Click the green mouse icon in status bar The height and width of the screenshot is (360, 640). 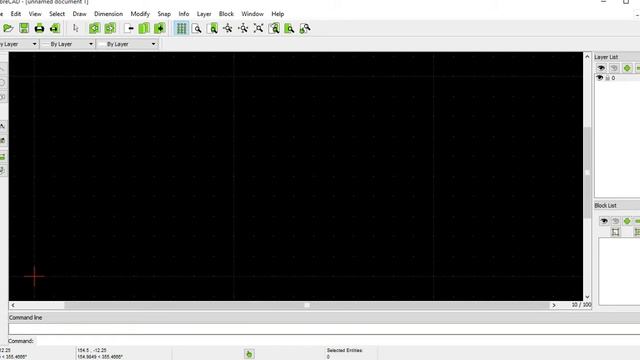point(249,354)
